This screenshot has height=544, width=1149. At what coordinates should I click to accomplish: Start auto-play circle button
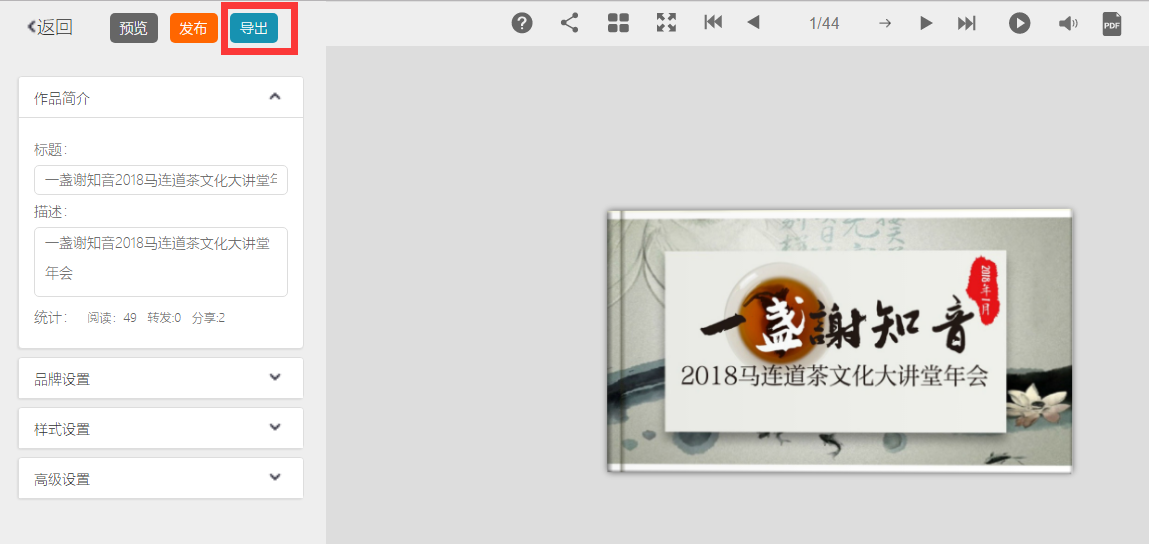[x=1019, y=23]
